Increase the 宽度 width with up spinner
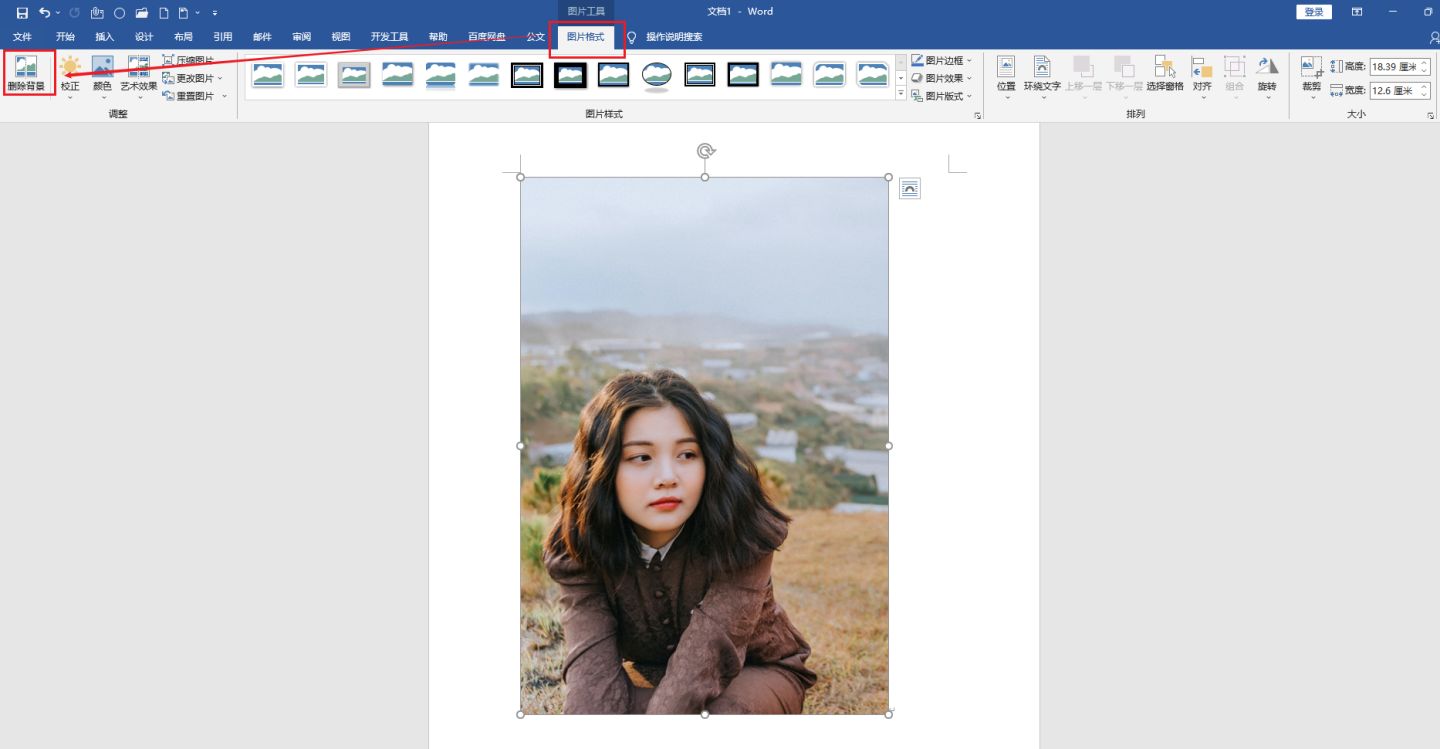This screenshot has height=749, width=1440. click(1424, 86)
